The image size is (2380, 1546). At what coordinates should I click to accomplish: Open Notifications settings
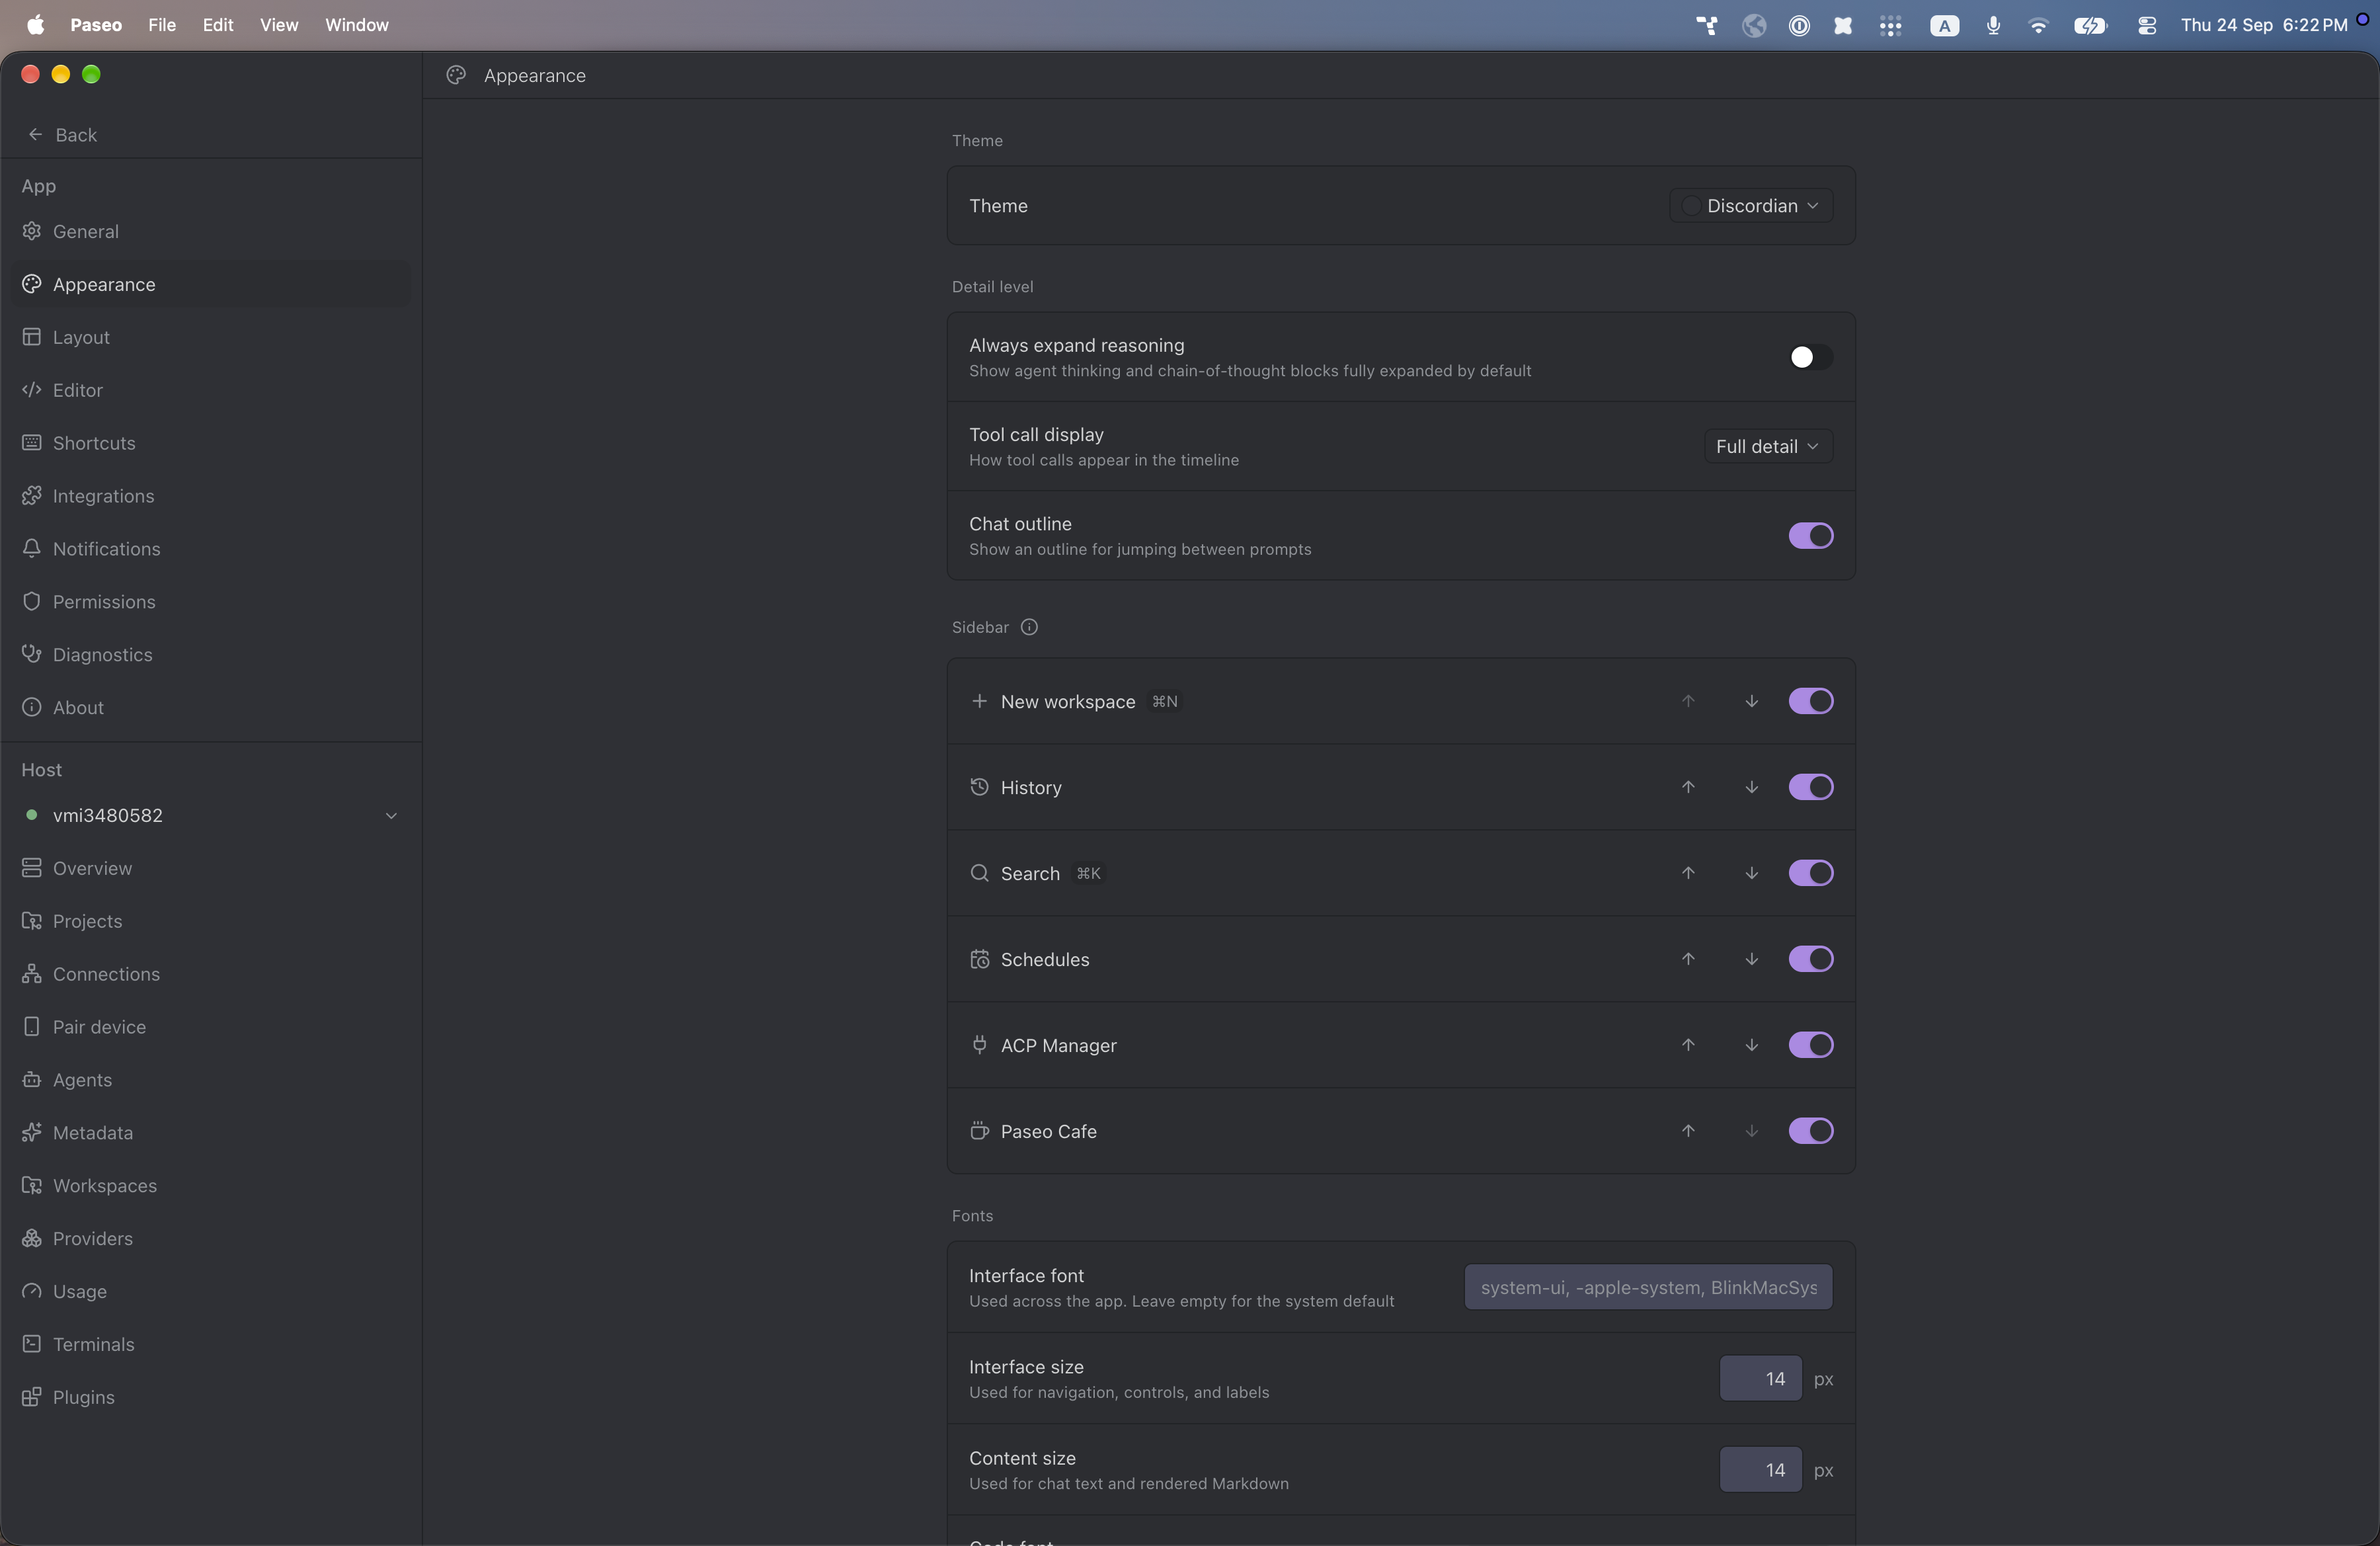pos(211,549)
